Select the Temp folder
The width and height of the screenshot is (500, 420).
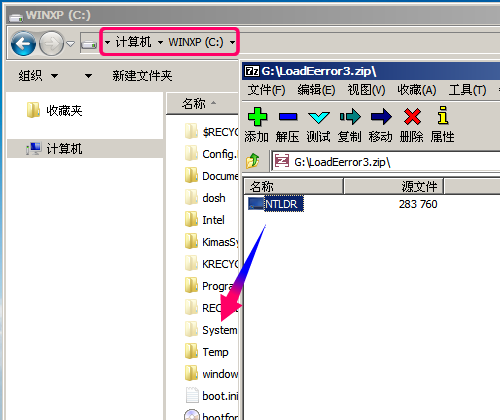click(207, 352)
